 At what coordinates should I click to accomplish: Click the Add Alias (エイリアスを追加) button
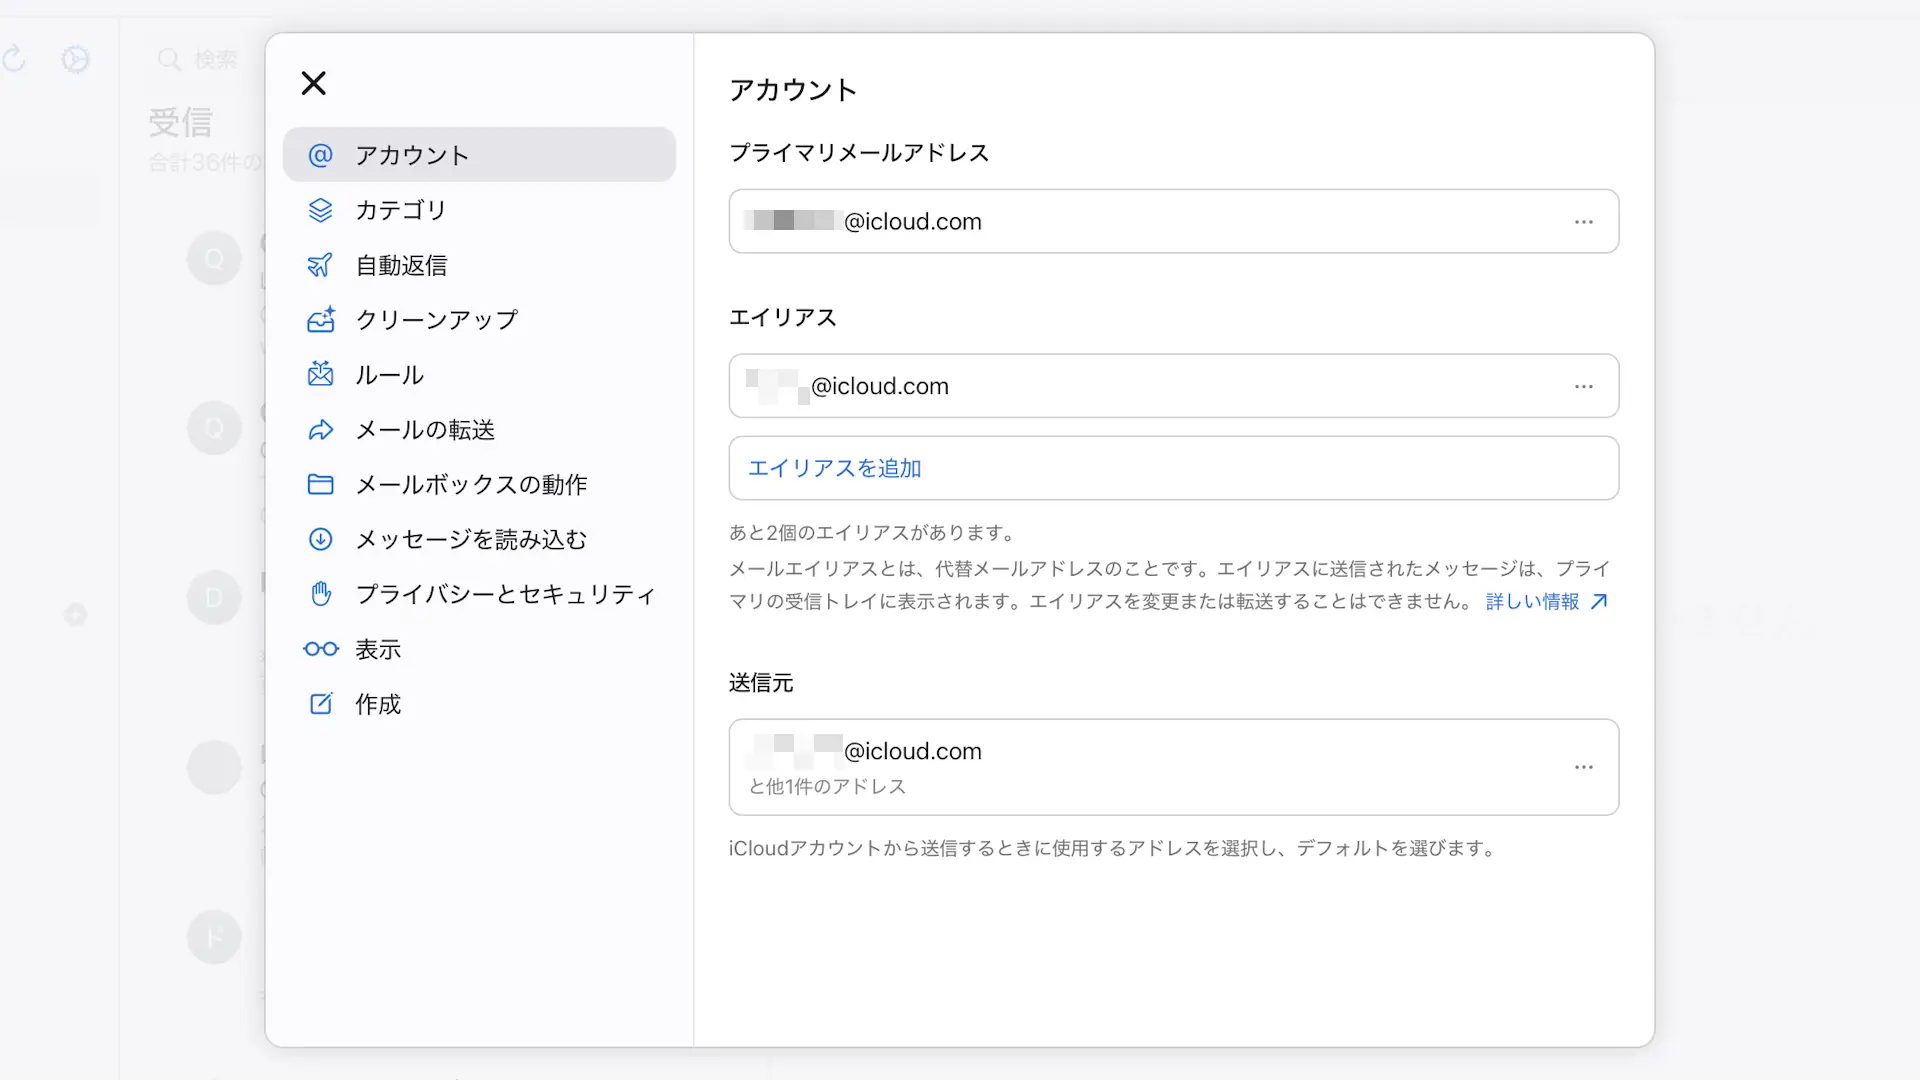835,468
